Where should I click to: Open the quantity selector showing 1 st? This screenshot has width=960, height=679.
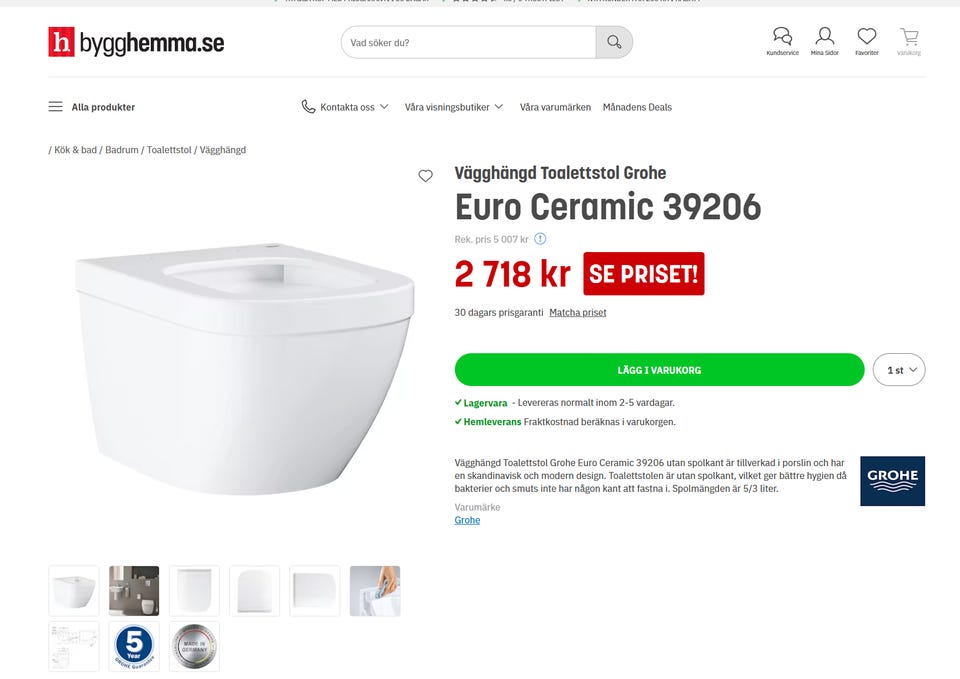(899, 370)
